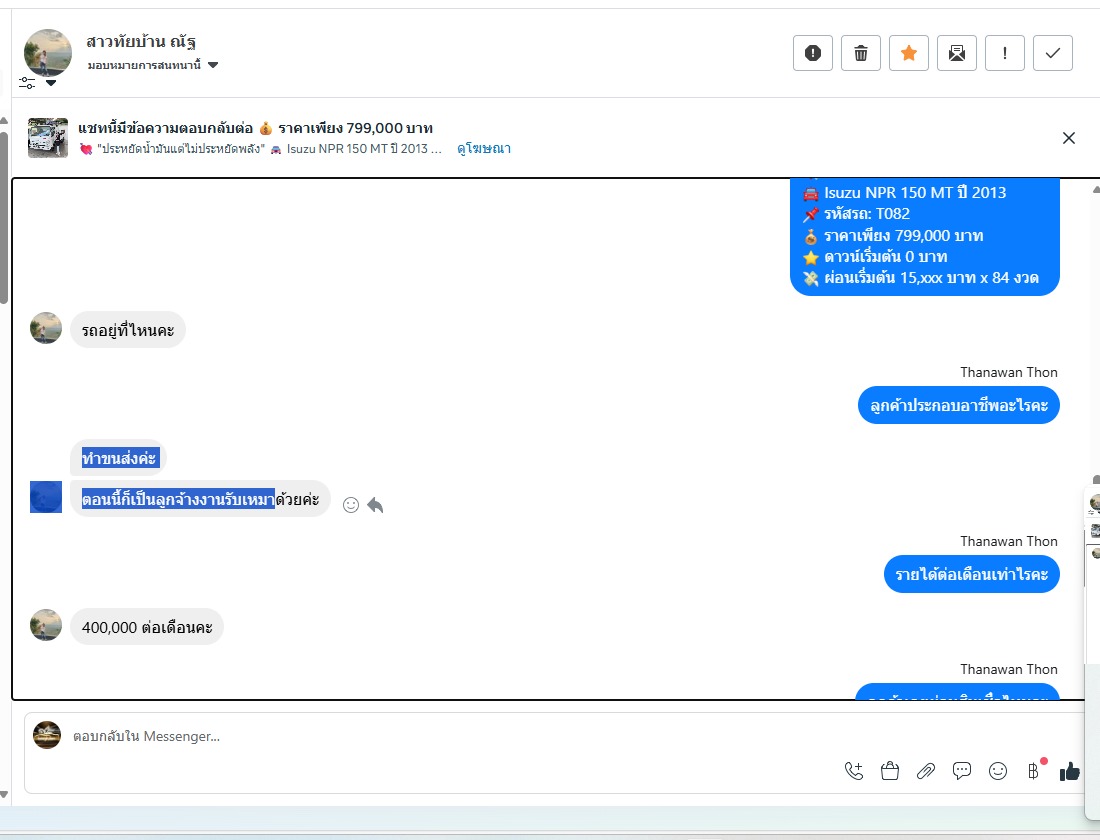Open saved replies speech bubble icon

[962, 771]
